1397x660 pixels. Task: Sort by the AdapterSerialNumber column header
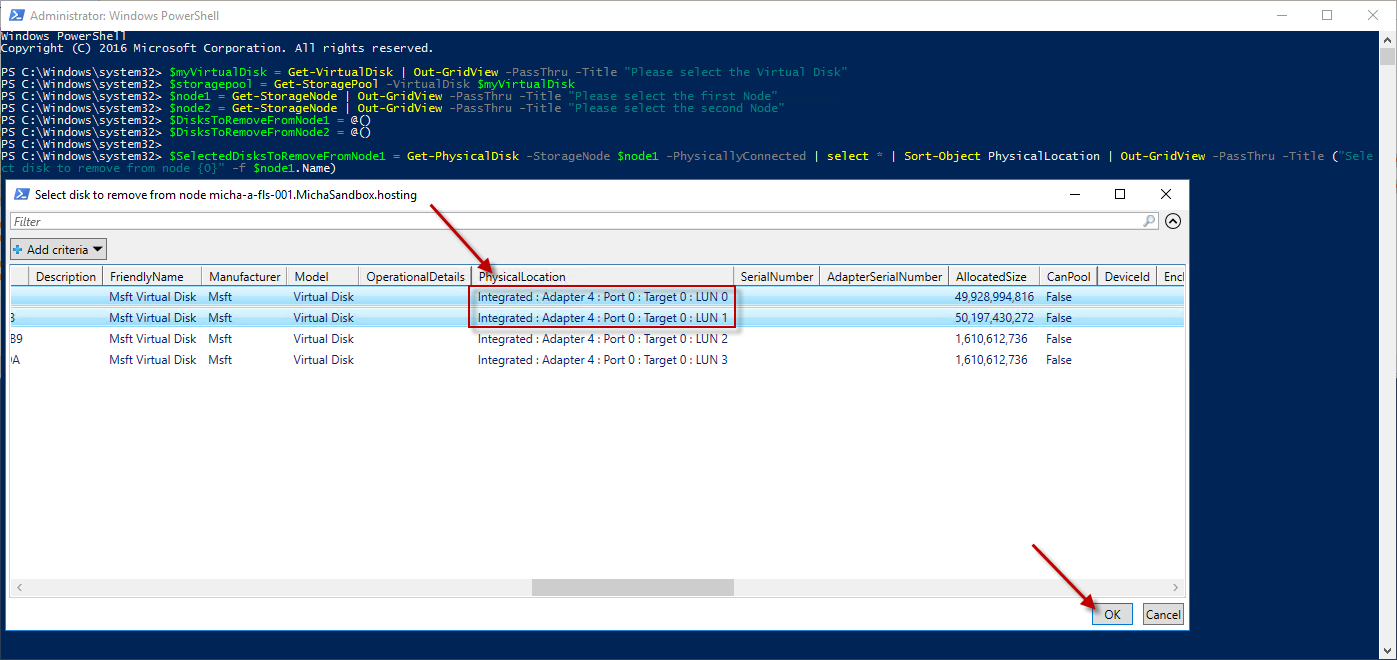884,277
